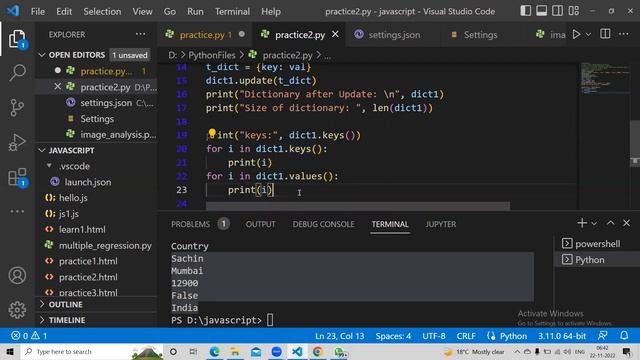Change end of line sequence CRLF
Viewport: 640px width, 360px height.
pos(466,336)
